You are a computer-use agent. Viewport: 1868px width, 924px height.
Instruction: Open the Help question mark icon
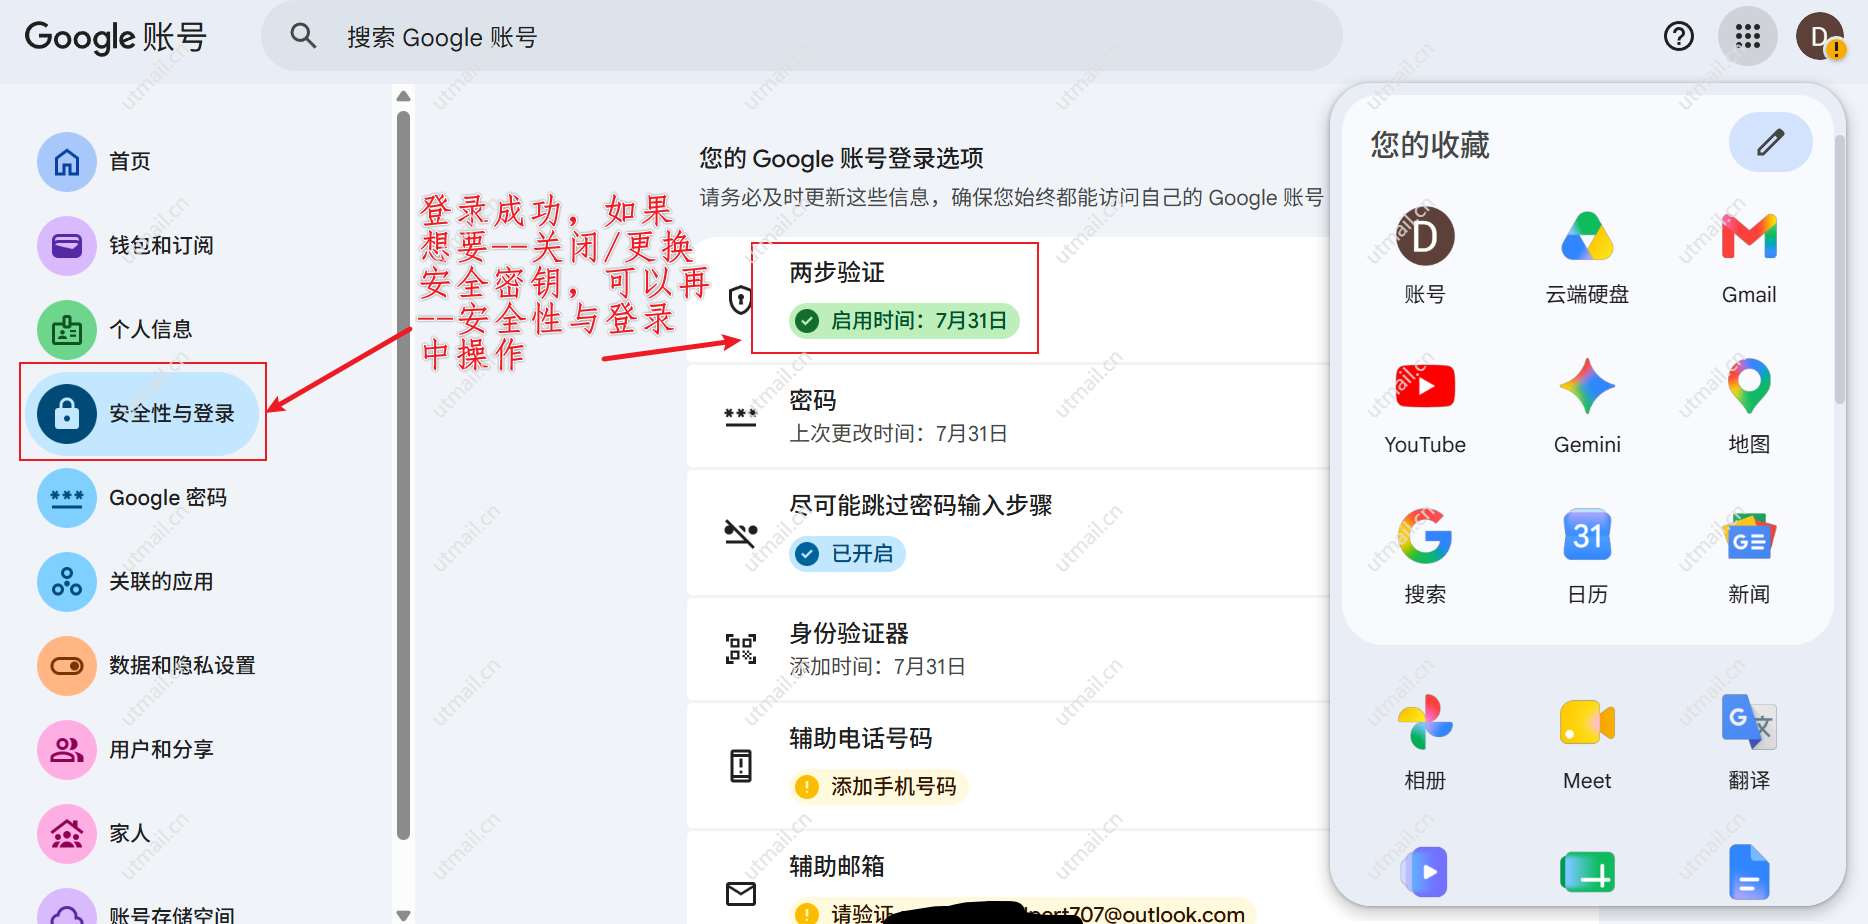[x=1679, y=37]
